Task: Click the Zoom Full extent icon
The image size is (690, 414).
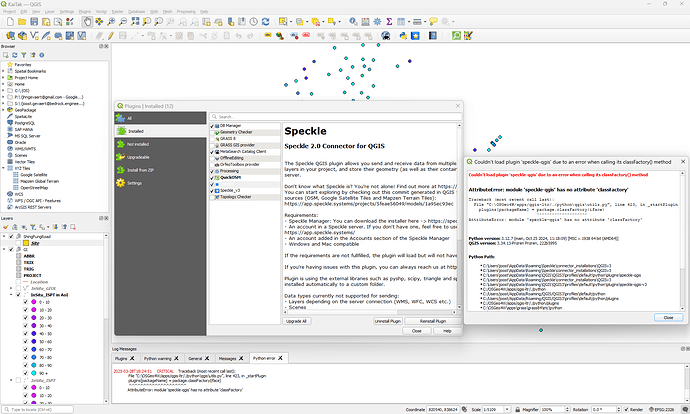Action: [135, 22]
